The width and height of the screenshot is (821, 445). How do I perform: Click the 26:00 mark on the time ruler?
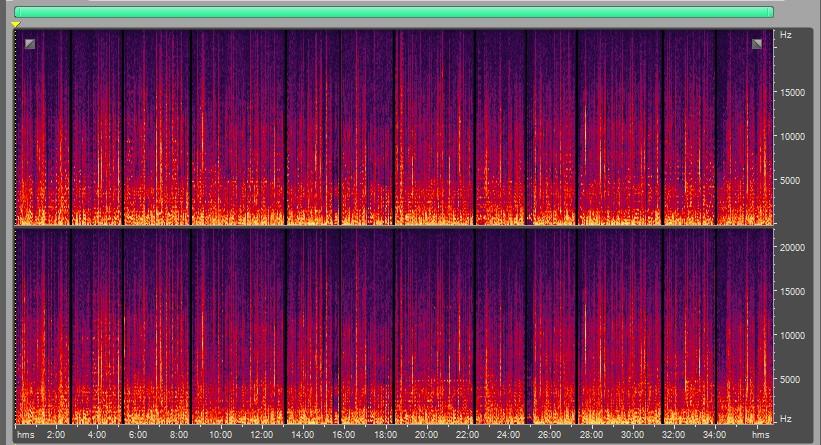[x=549, y=435]
